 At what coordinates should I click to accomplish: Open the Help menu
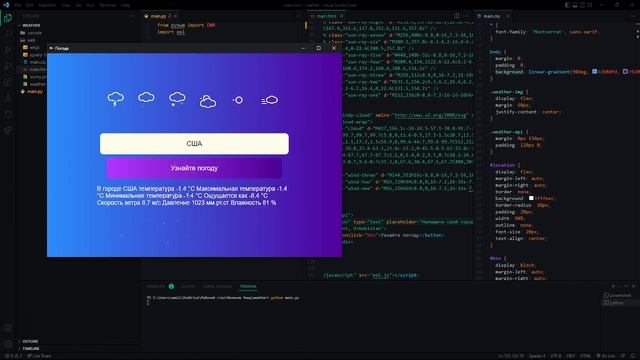point(126,5)
